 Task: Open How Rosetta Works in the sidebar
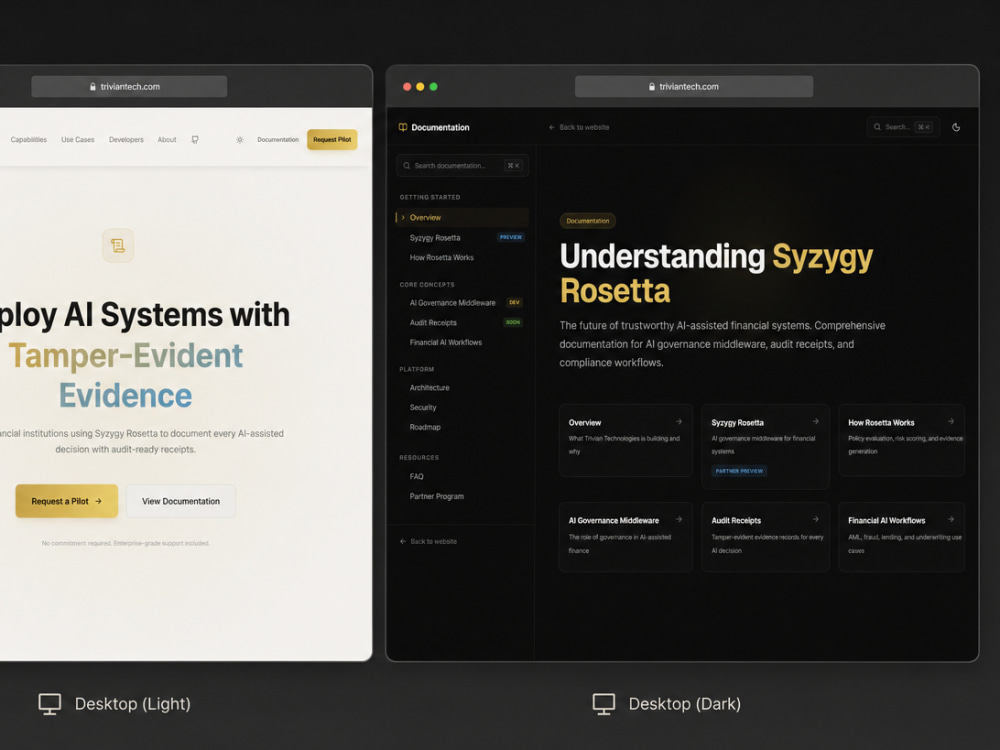[x=441, y=258]
